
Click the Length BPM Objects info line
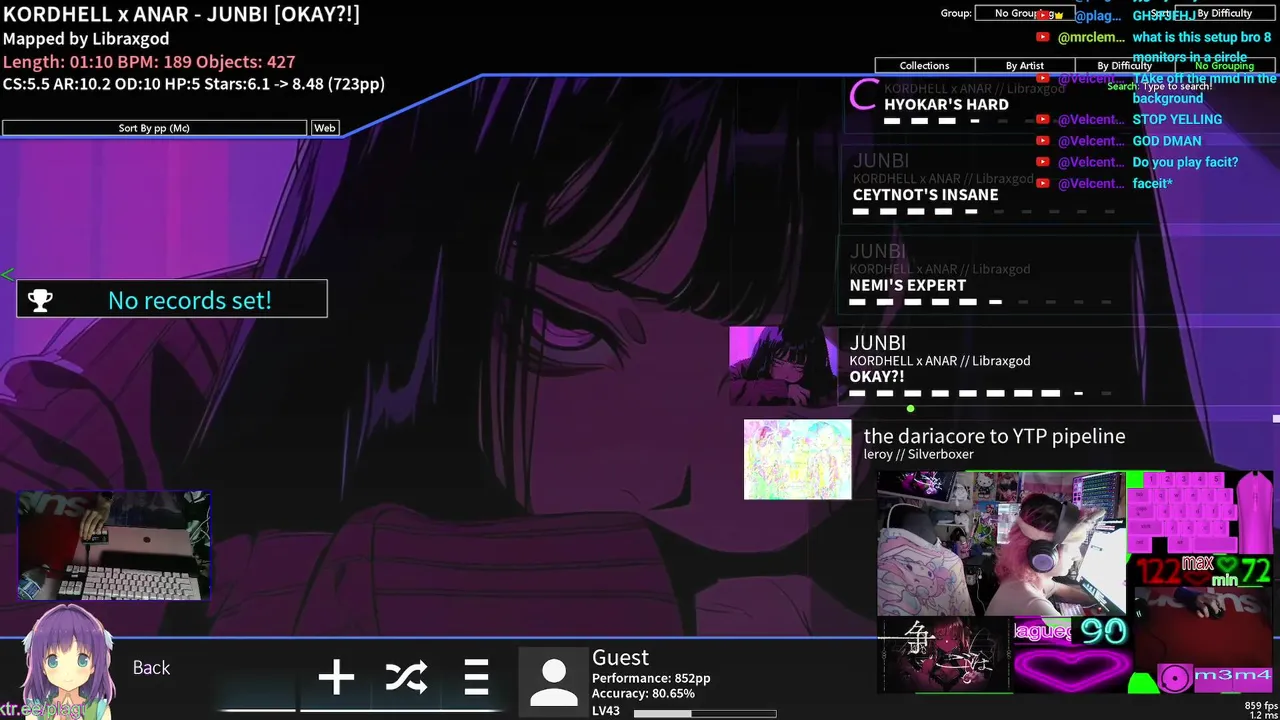pos(149,62)
